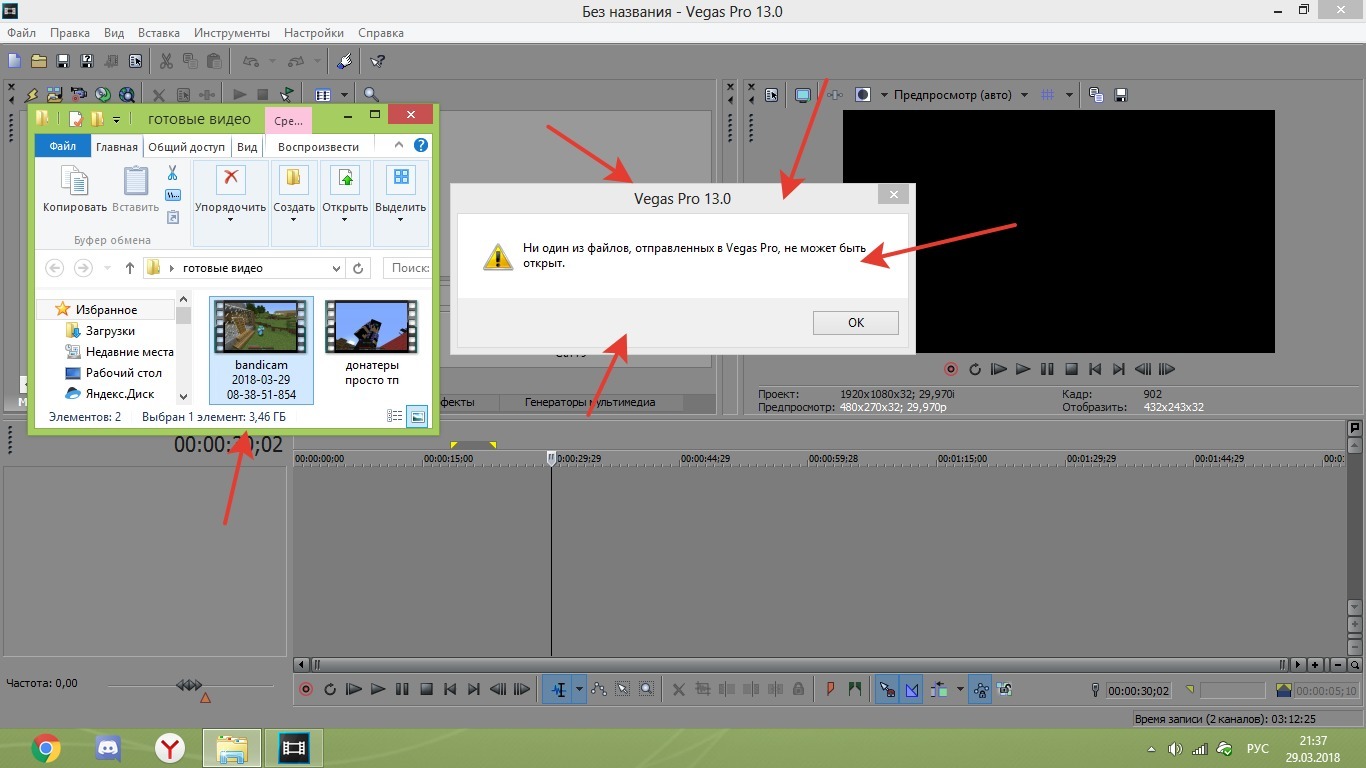Screen dimensions: 1366x768
Task: Toggle Enable Snapping on the timeline toolbar
Action: pyautogui.click(x=887, y=689)
